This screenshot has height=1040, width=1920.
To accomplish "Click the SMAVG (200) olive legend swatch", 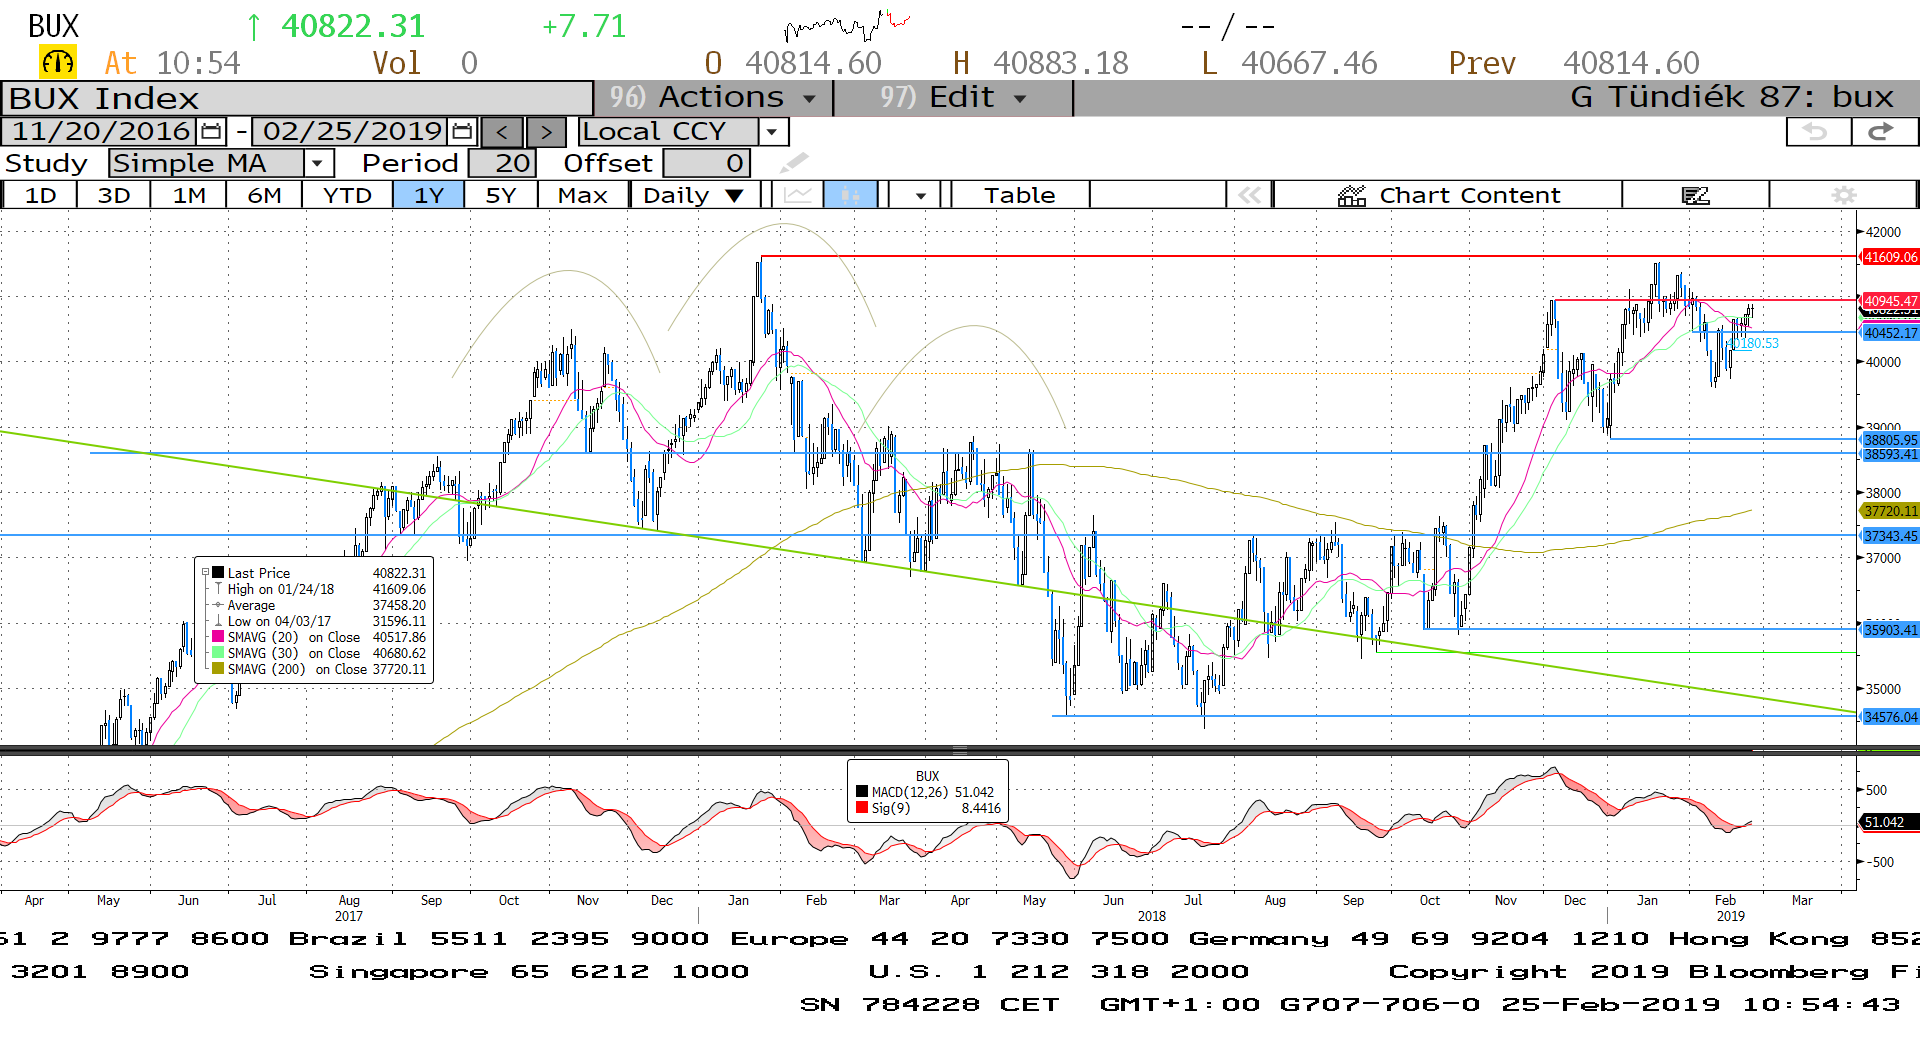I will pos(218,669).
